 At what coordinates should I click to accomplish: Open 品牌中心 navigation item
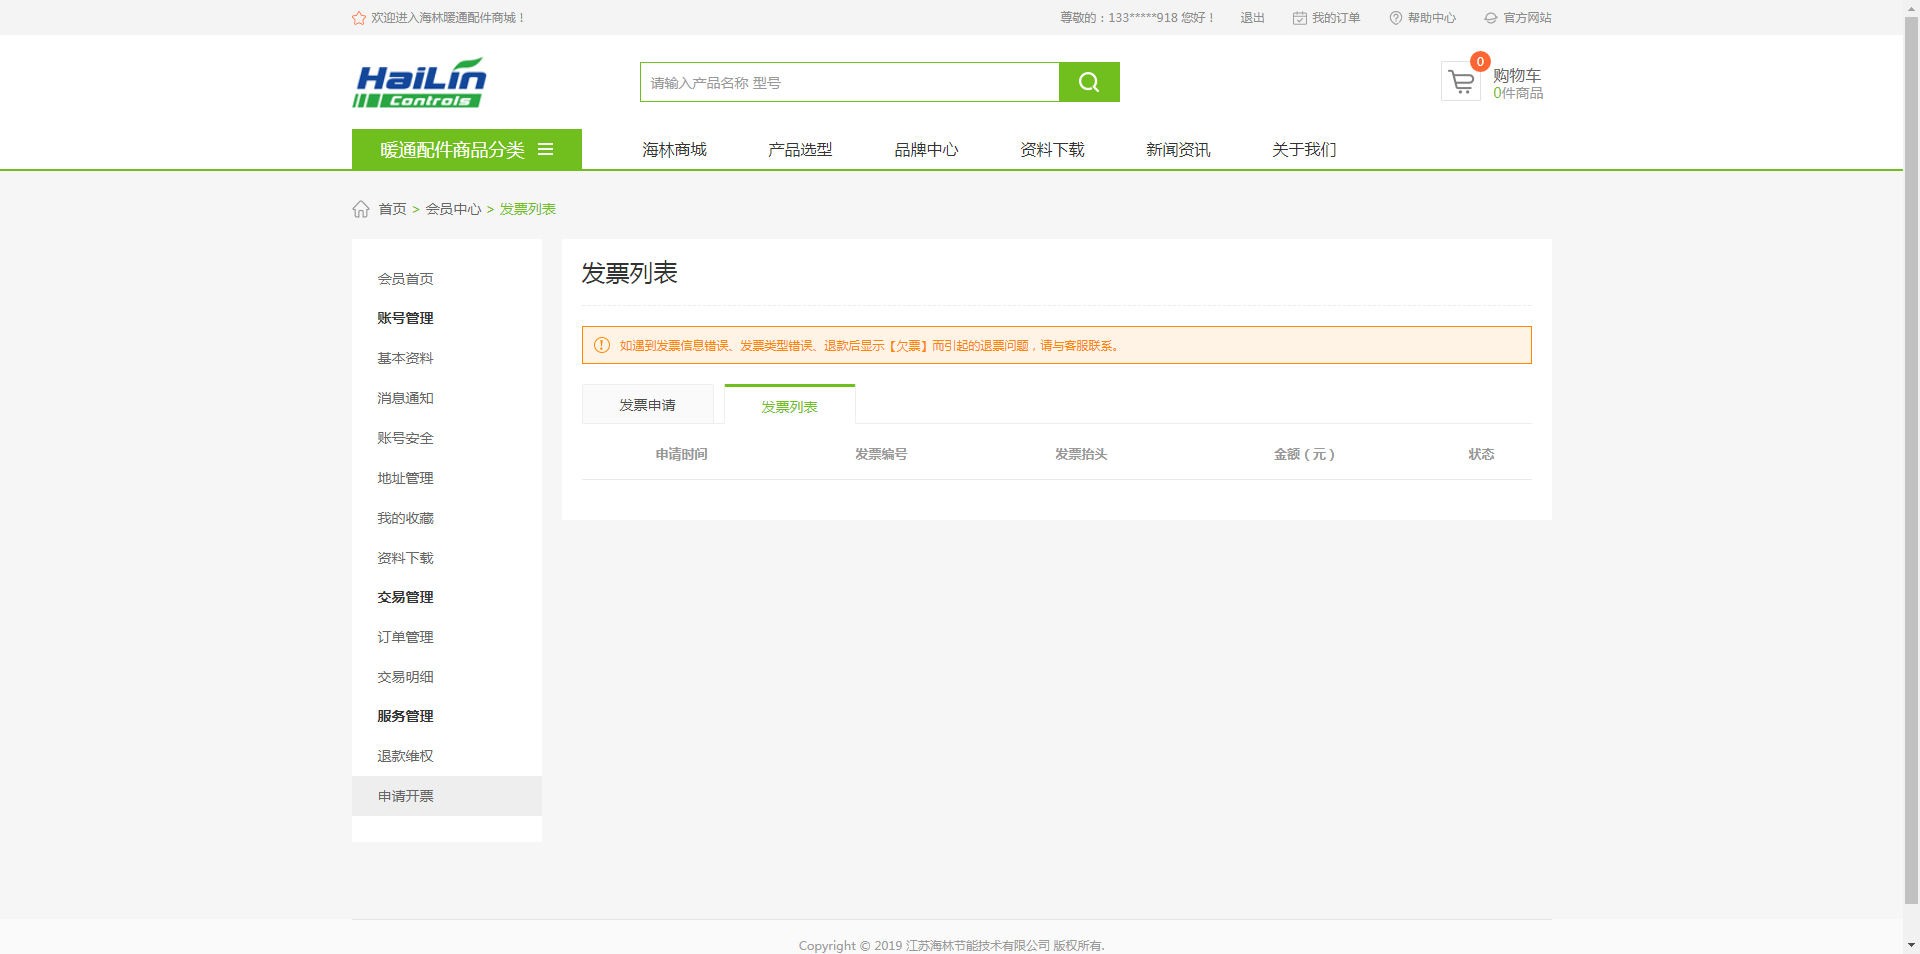926,149
